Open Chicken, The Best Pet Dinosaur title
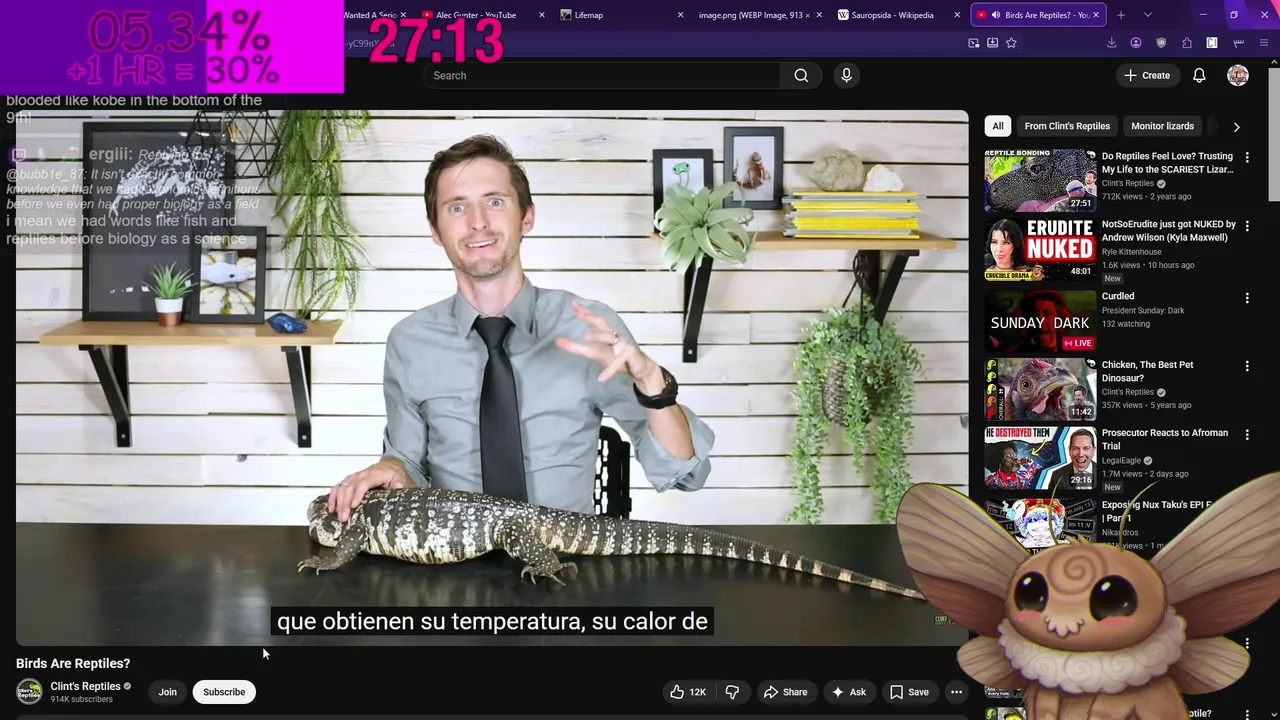1280x720 pixels. (1147, 371)
